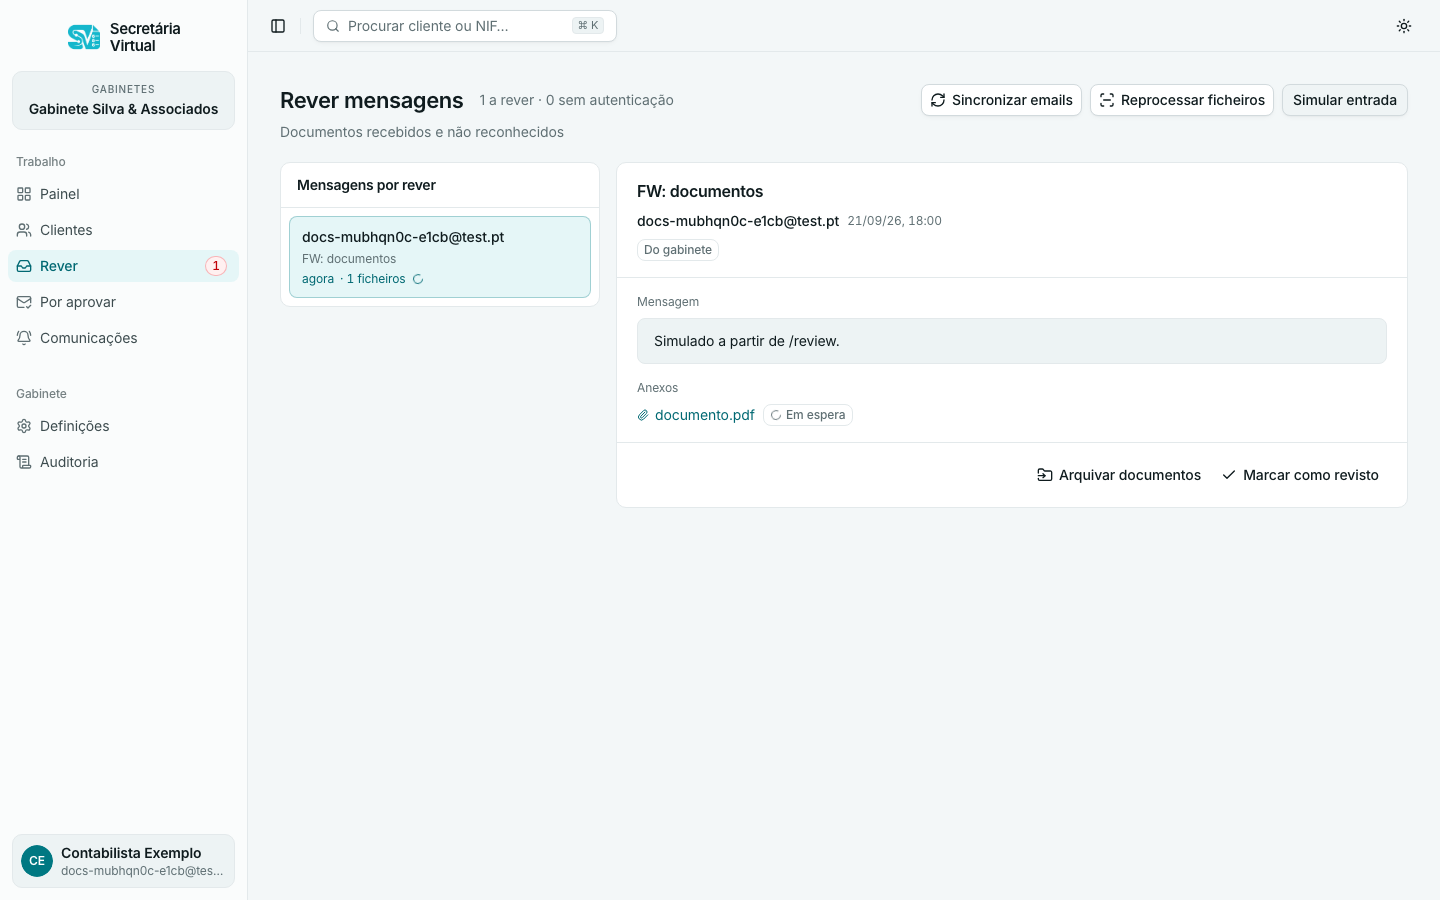This screenshot has height=900, width=1440.
Task: Click the ⌘K shortcut hint
Action: (588, 26)
